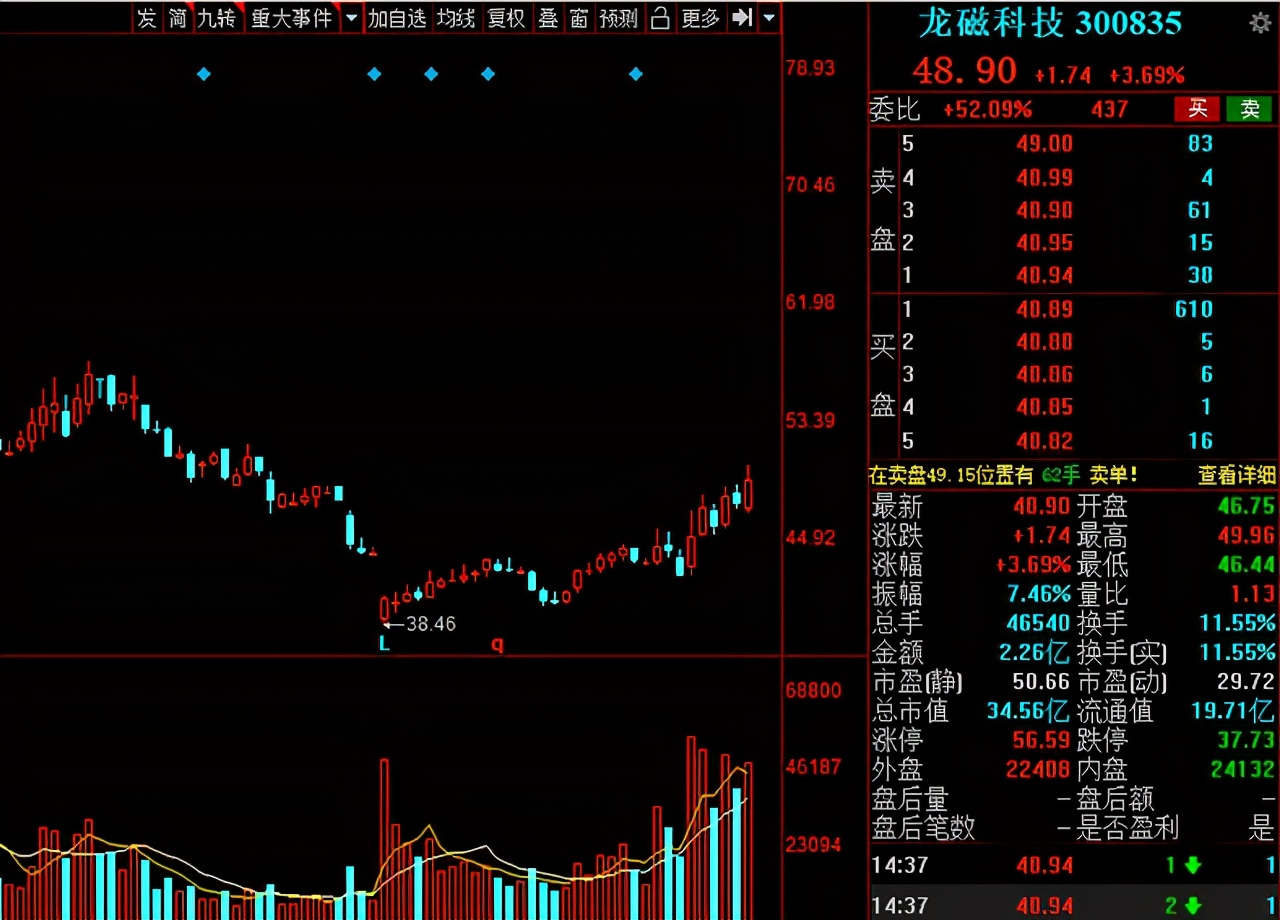This screenshot has width=1280, height=920.
Task: Open the 查看详细 link
Action: pos(1237,475)
